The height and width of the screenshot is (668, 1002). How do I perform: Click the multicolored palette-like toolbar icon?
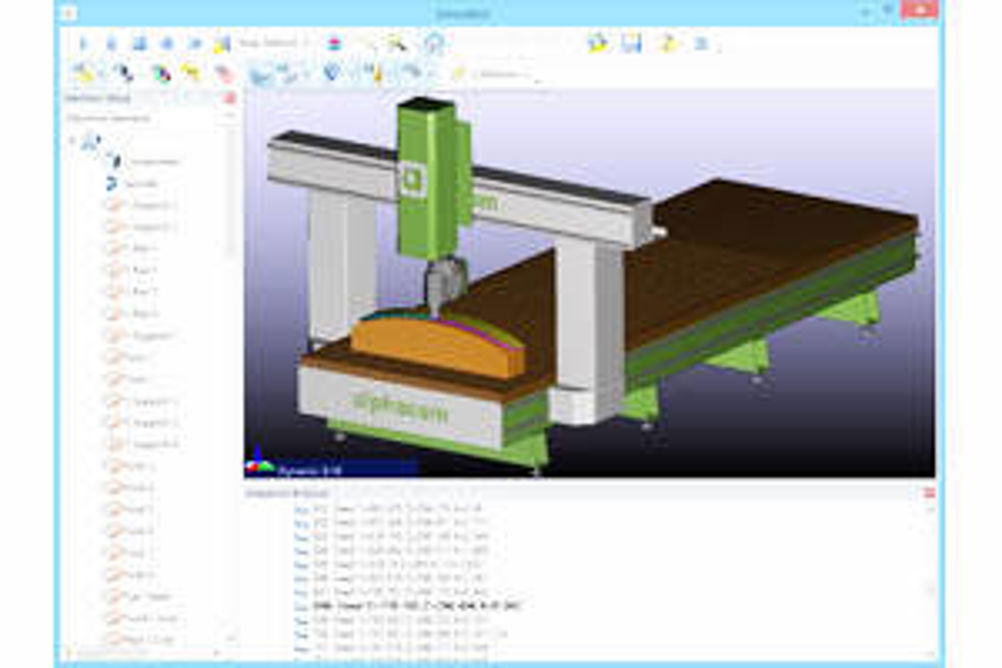pos(162,74)
